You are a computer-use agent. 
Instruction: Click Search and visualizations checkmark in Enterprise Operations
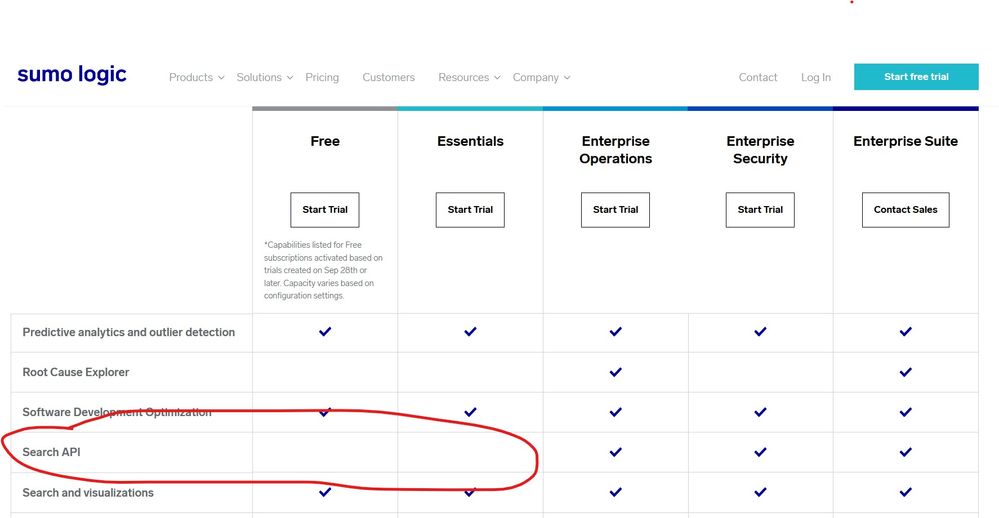(615, 492)
